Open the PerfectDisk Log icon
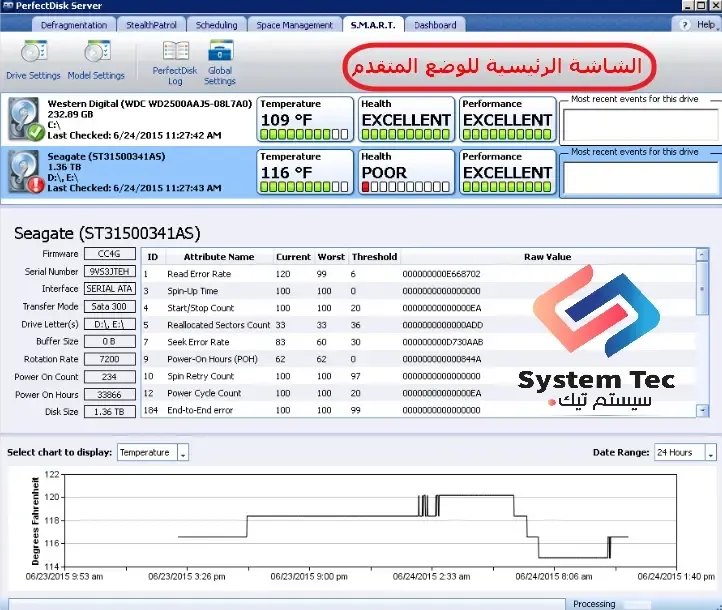This screenshot has width=722, height=610. coord(175,51)
